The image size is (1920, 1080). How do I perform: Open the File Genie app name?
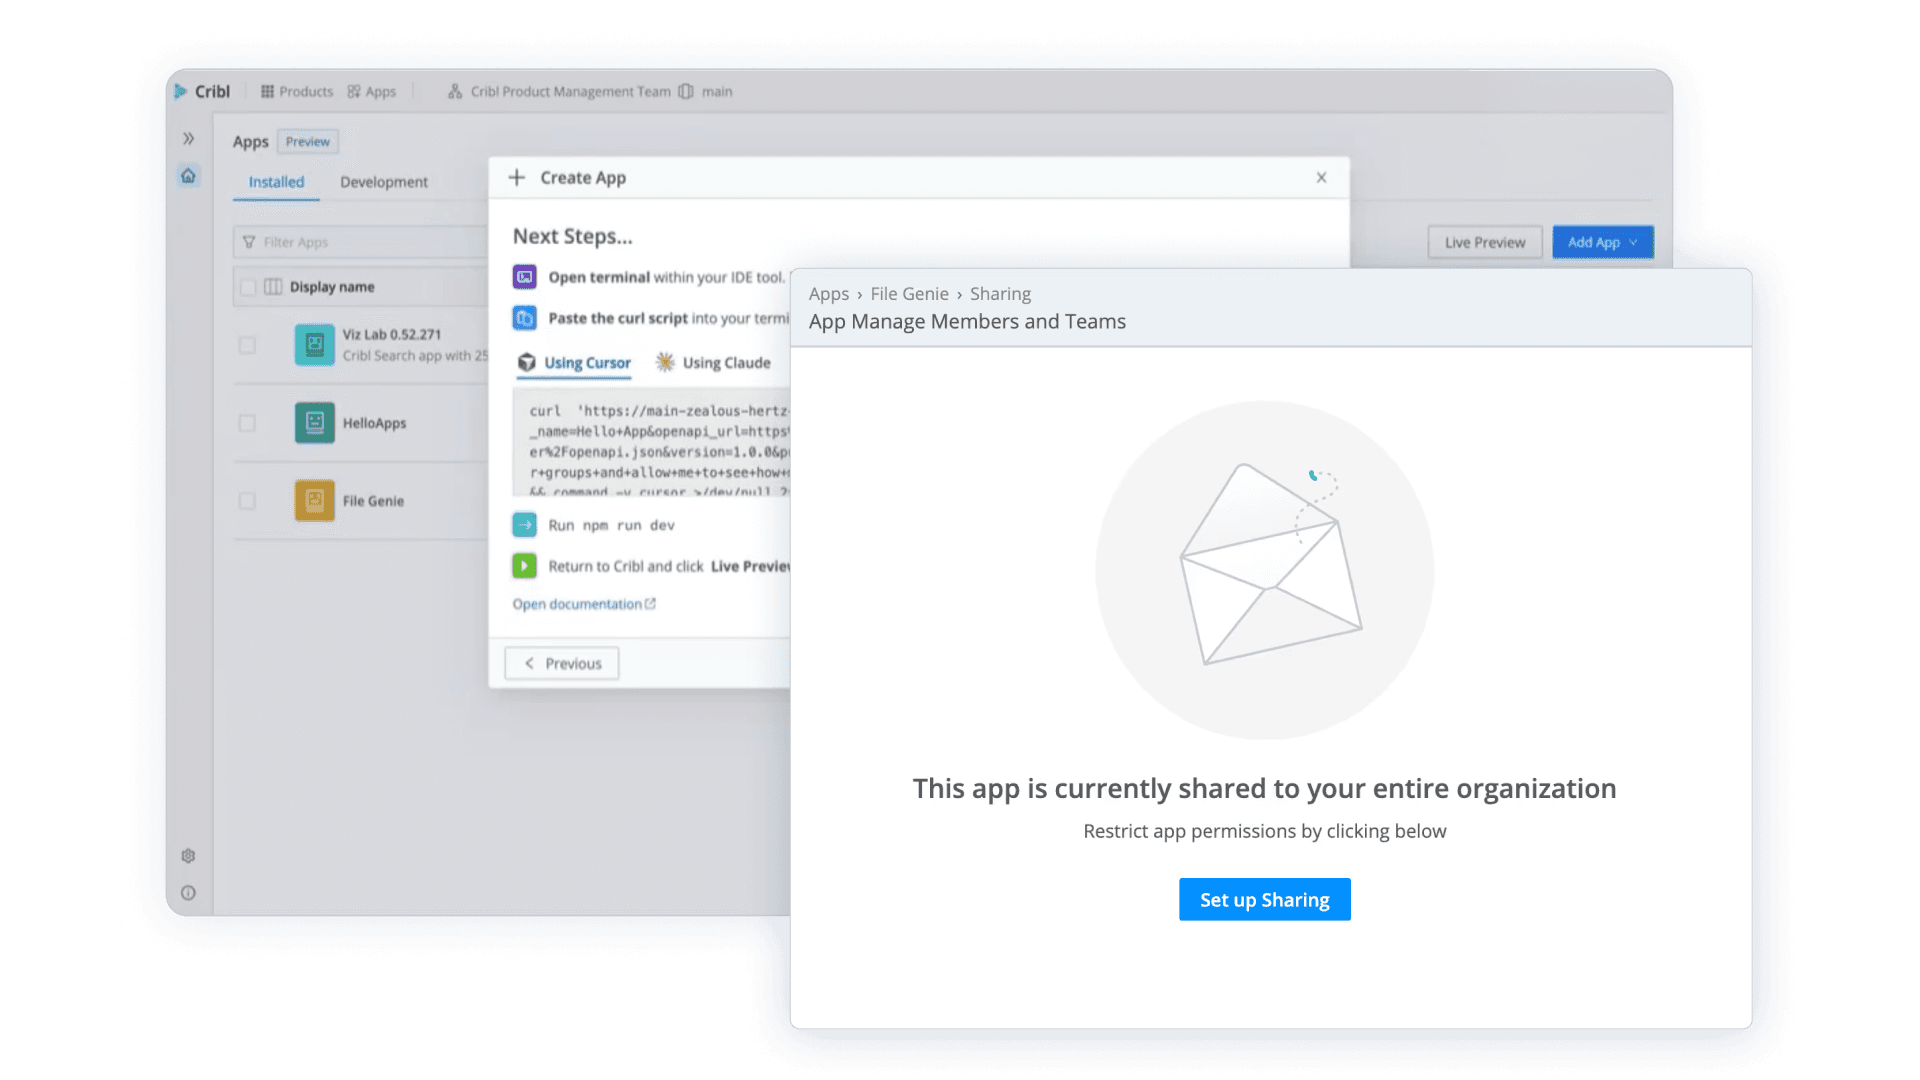click(374, 501)
